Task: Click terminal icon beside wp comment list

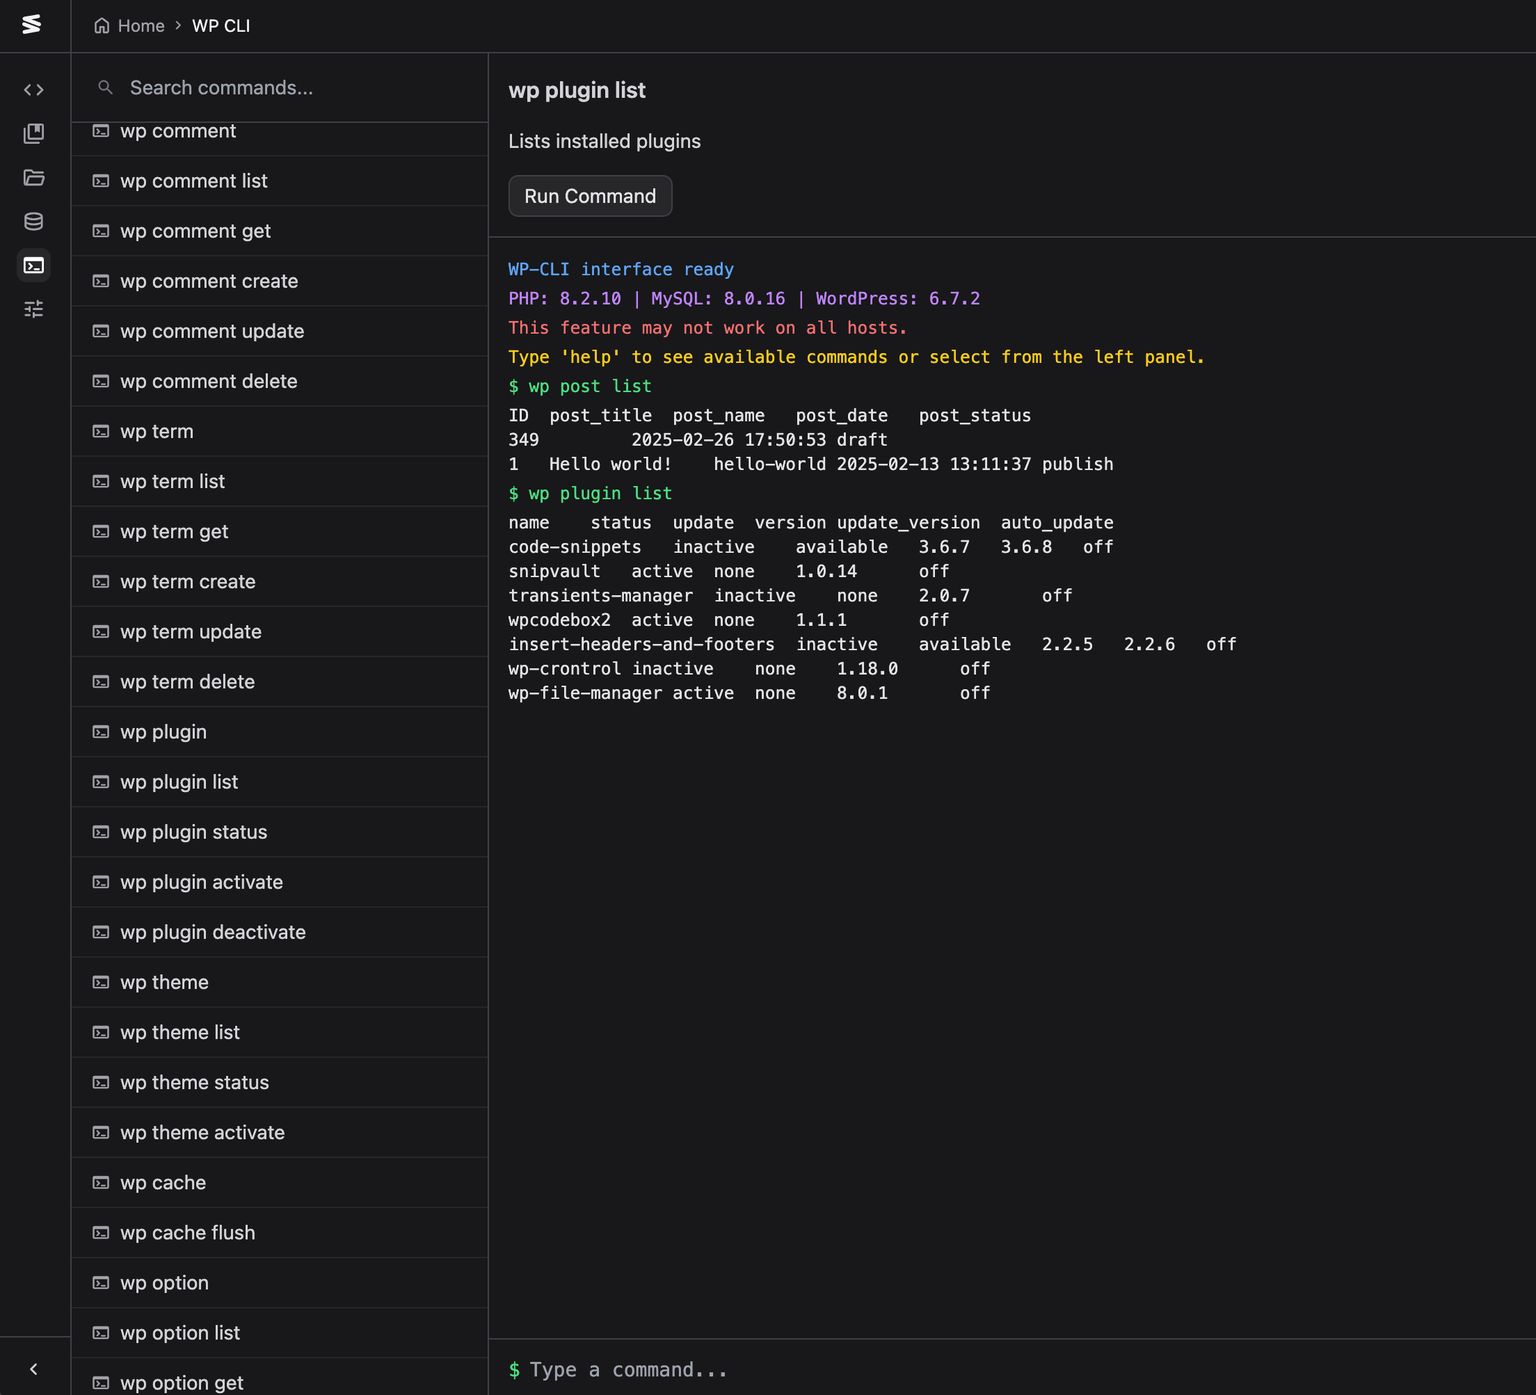Action: point(101,181)
